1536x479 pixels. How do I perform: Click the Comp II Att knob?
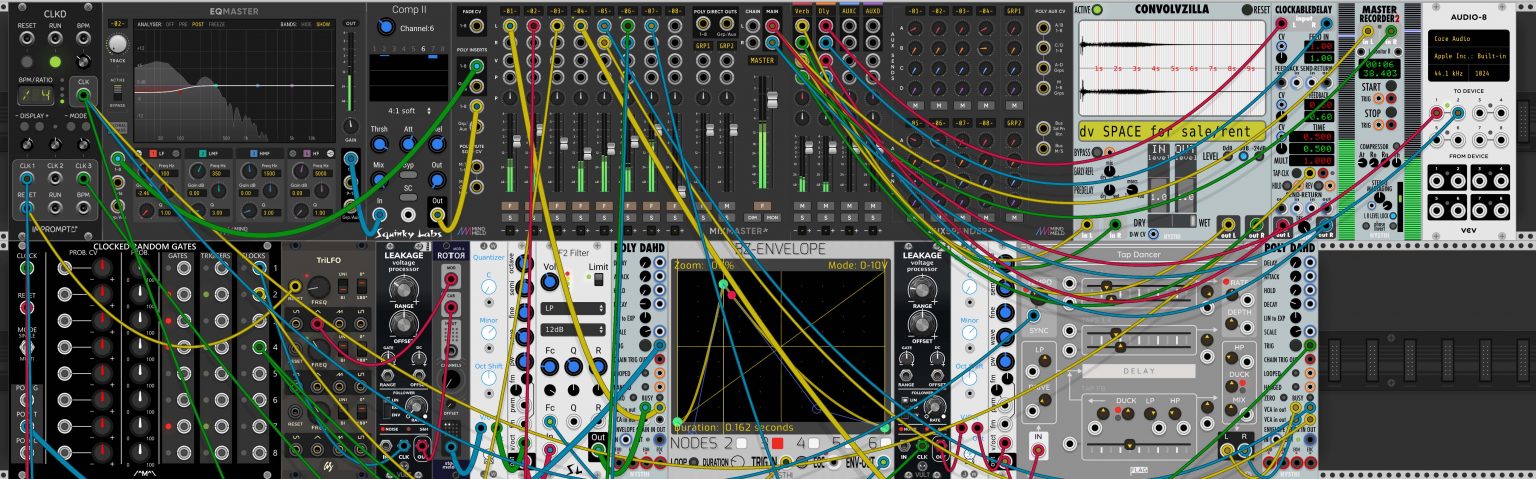[x=408, y=145]
